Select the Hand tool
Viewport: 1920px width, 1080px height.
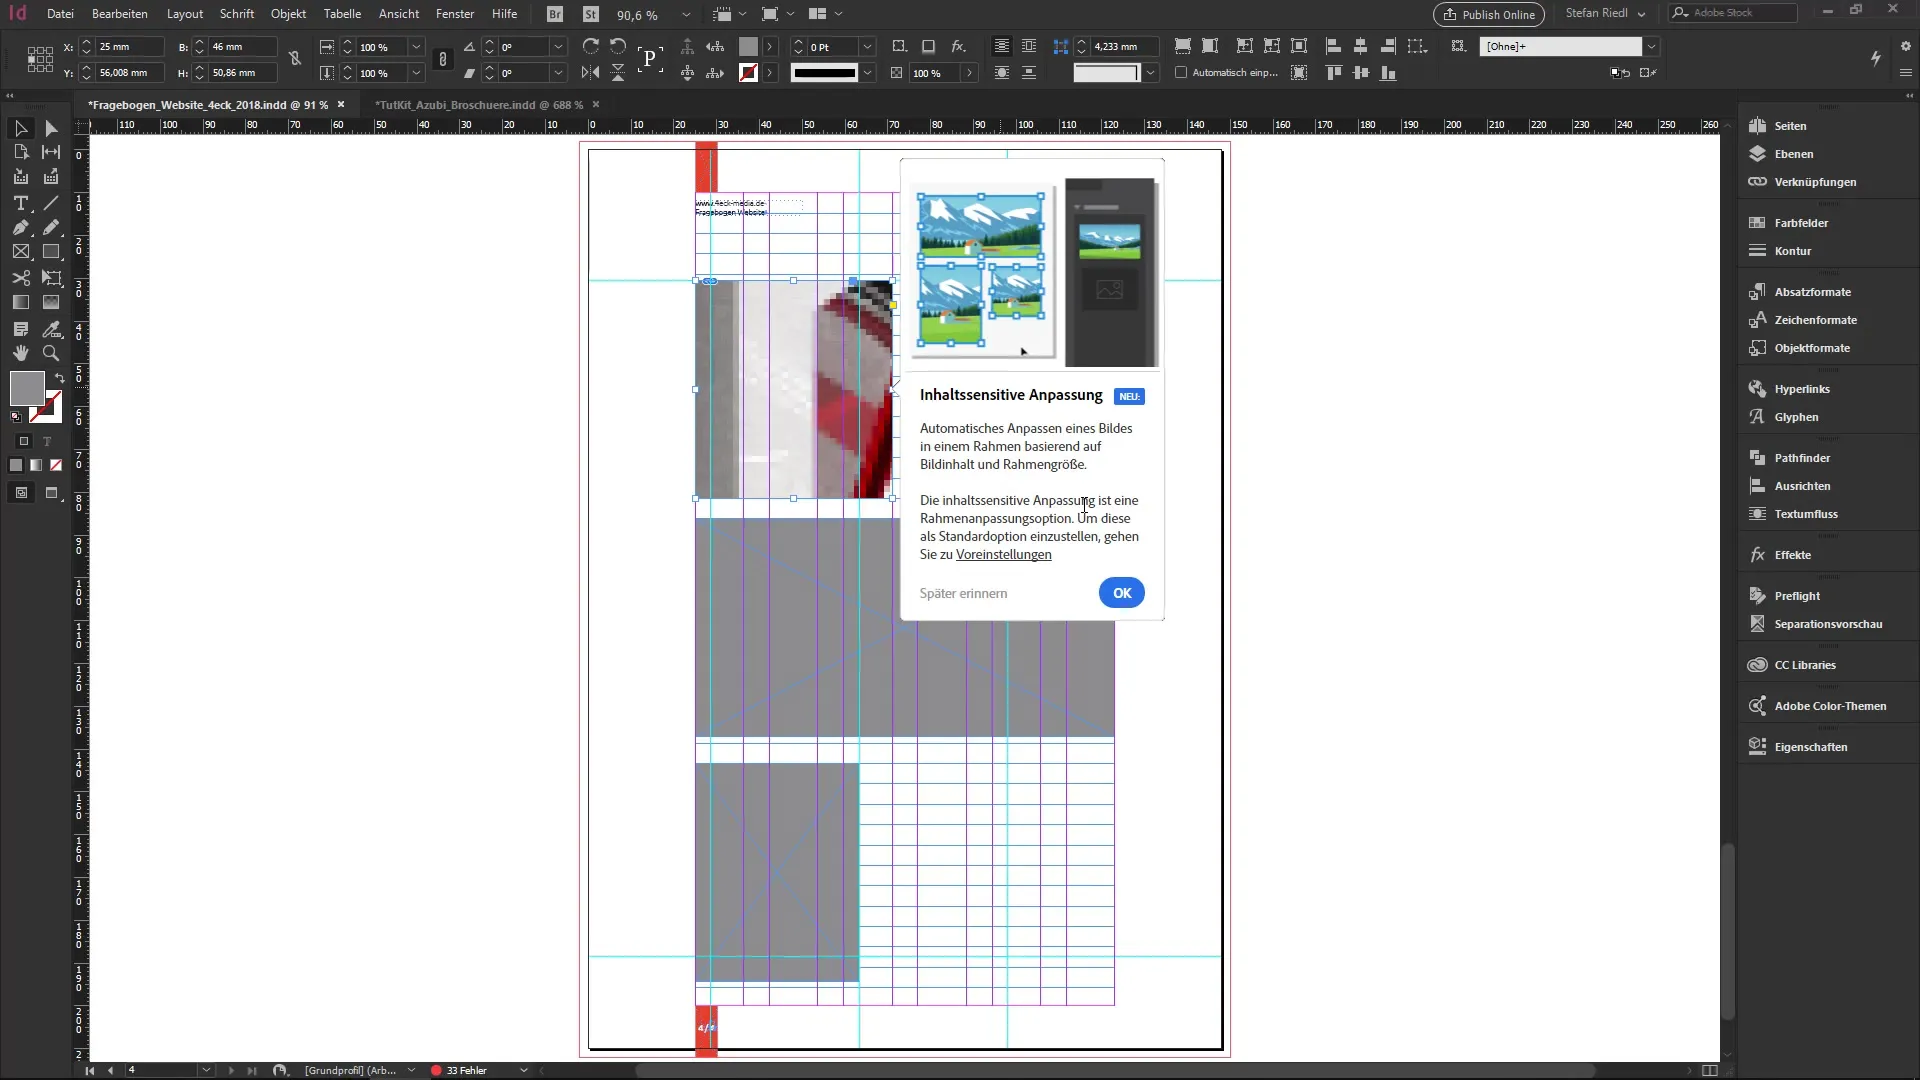point(21,353)
